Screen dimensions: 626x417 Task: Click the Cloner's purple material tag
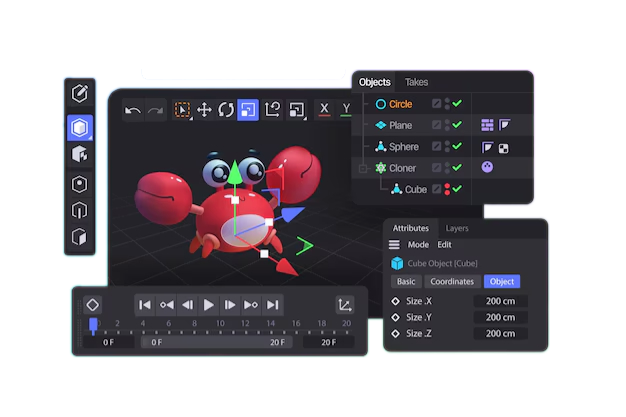(x=487, y=167)
